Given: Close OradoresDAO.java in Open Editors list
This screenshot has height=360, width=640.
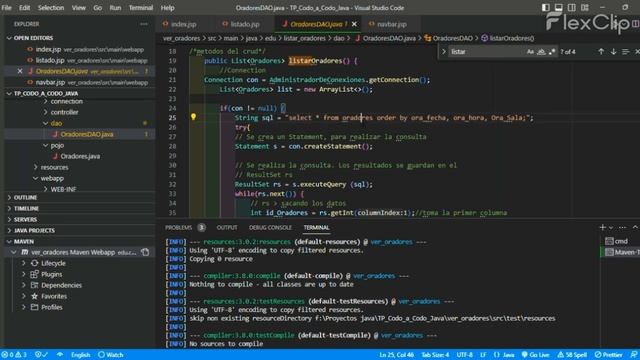Looking at the screenshot, I should point(20,71).
